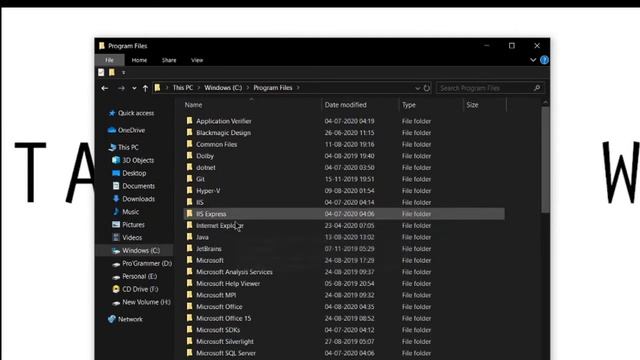Open the File tab
This screenshot has height=360, width=640.
109,60
